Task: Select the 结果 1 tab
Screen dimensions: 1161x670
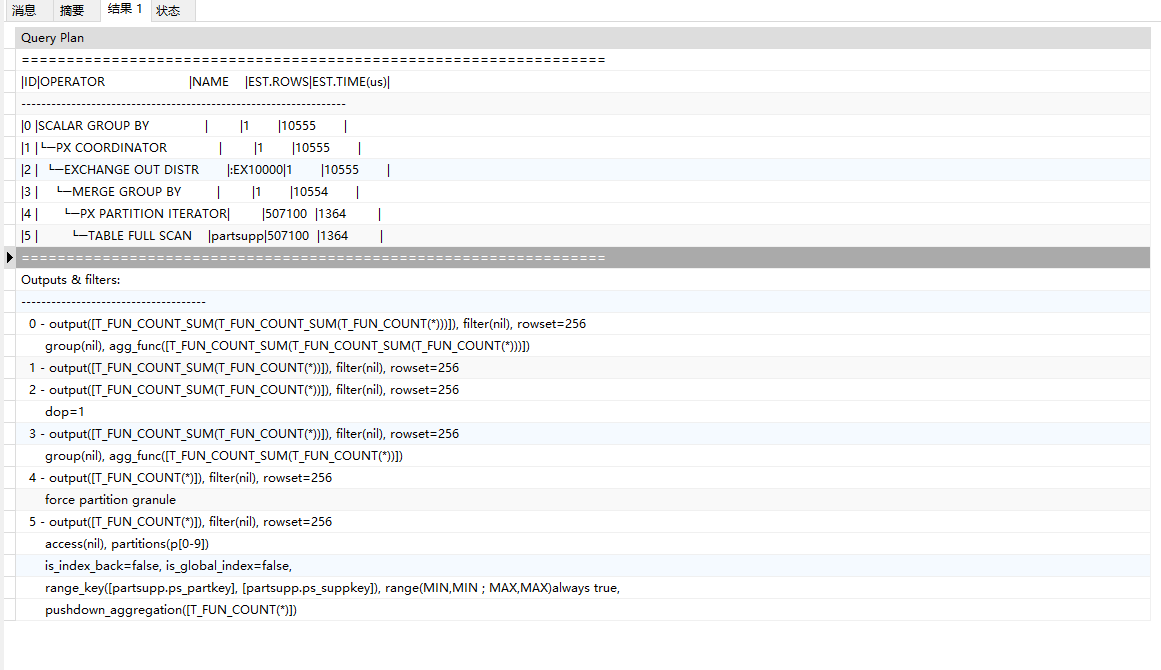Action: pos(124,10)
